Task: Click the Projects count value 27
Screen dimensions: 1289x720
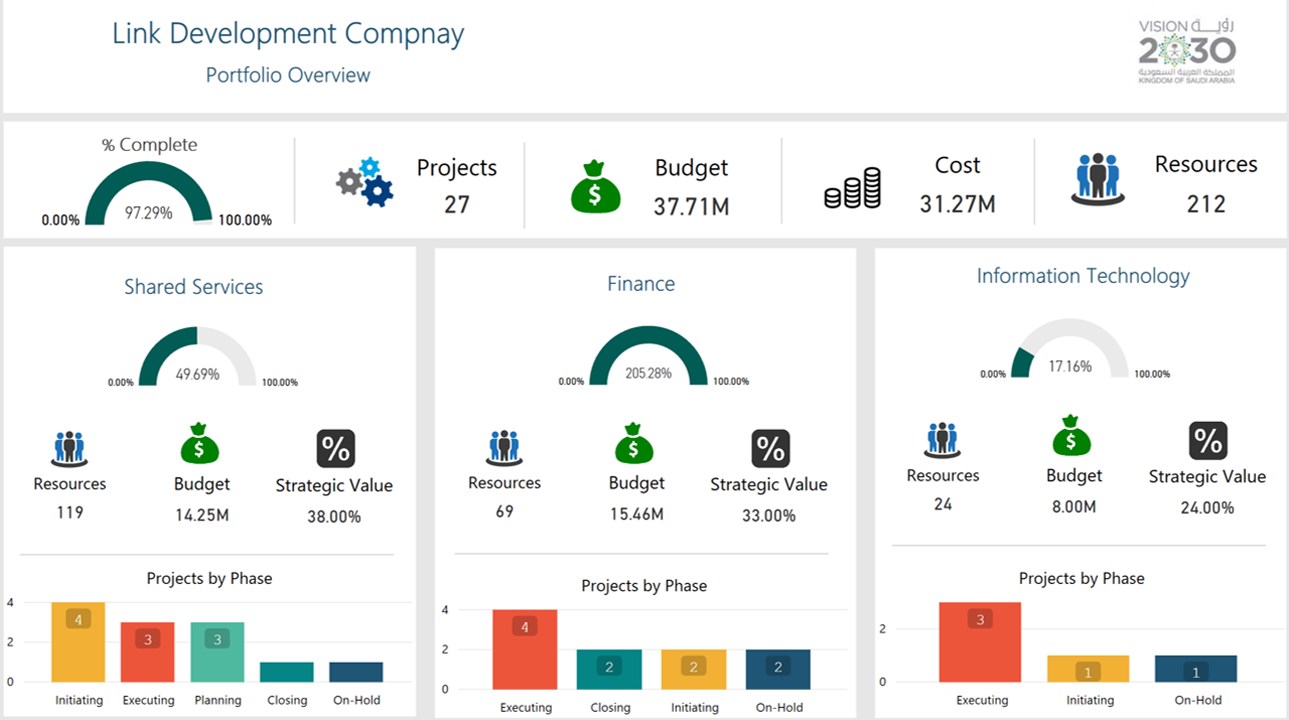Action: pos(457,204)
